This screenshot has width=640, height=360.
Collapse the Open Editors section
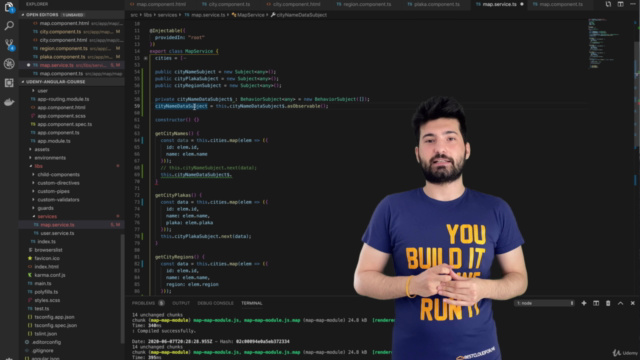click(x=71, y=15)
